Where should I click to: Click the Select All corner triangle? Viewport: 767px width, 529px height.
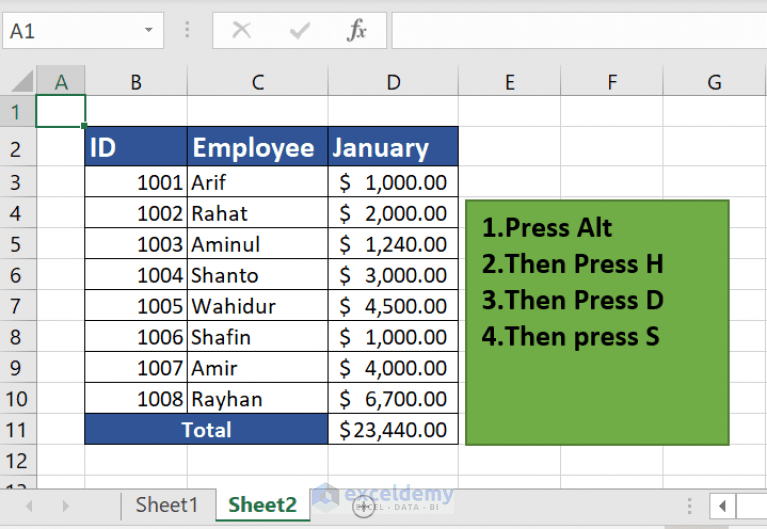(x=22, y=81)
